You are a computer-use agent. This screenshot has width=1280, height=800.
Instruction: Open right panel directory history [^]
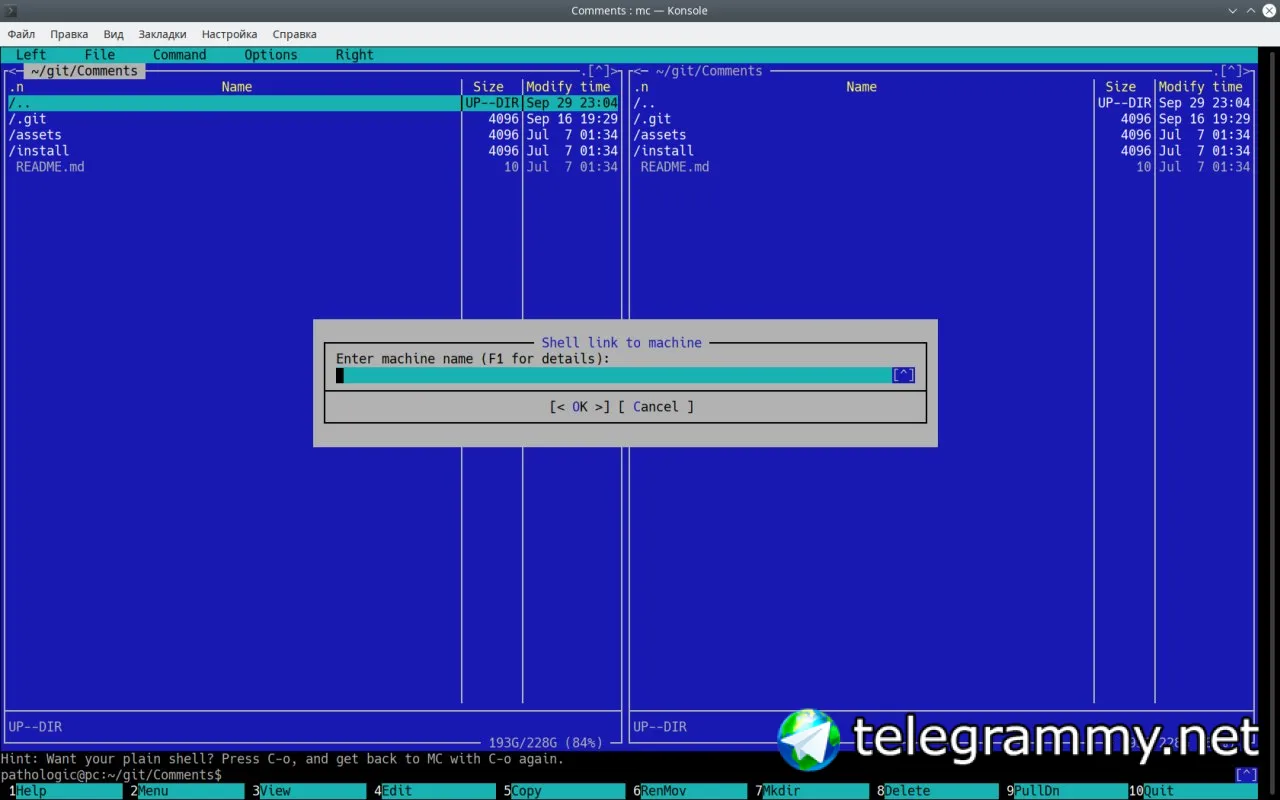pos(1231,71)
